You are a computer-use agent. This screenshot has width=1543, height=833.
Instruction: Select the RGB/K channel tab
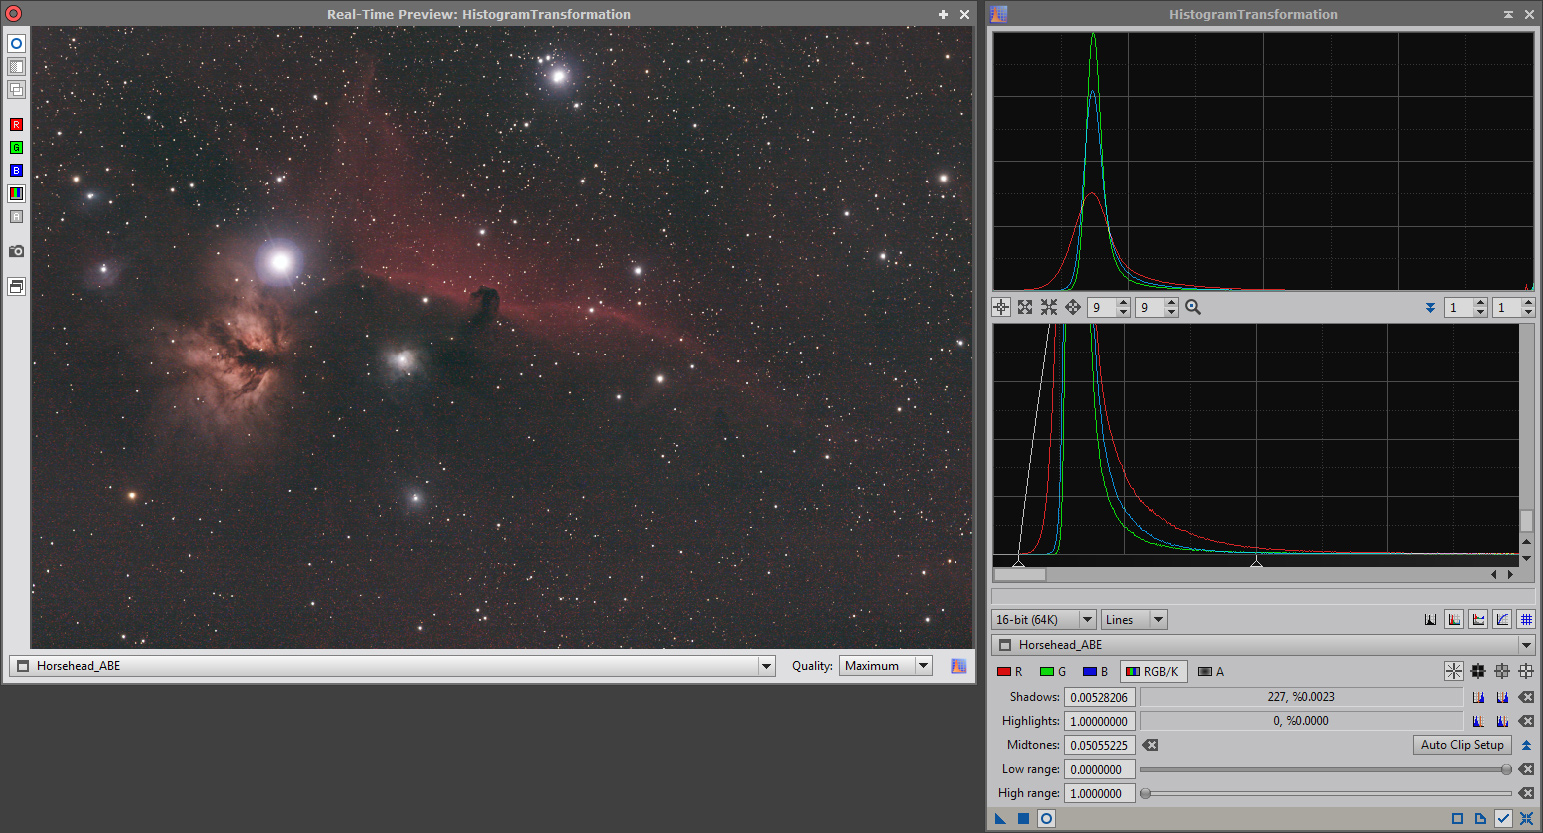click(x=1153, y=672)
